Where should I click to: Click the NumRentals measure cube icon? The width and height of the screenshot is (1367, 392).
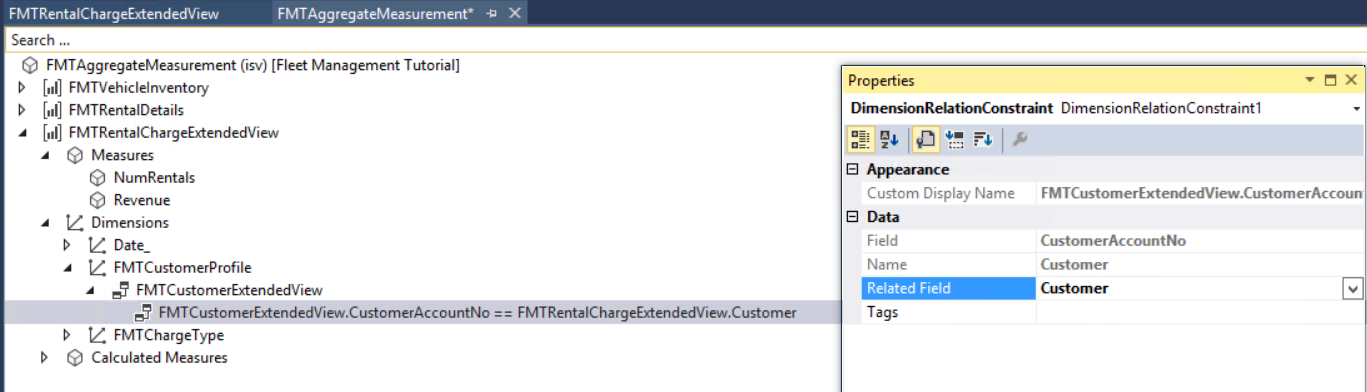97,178
